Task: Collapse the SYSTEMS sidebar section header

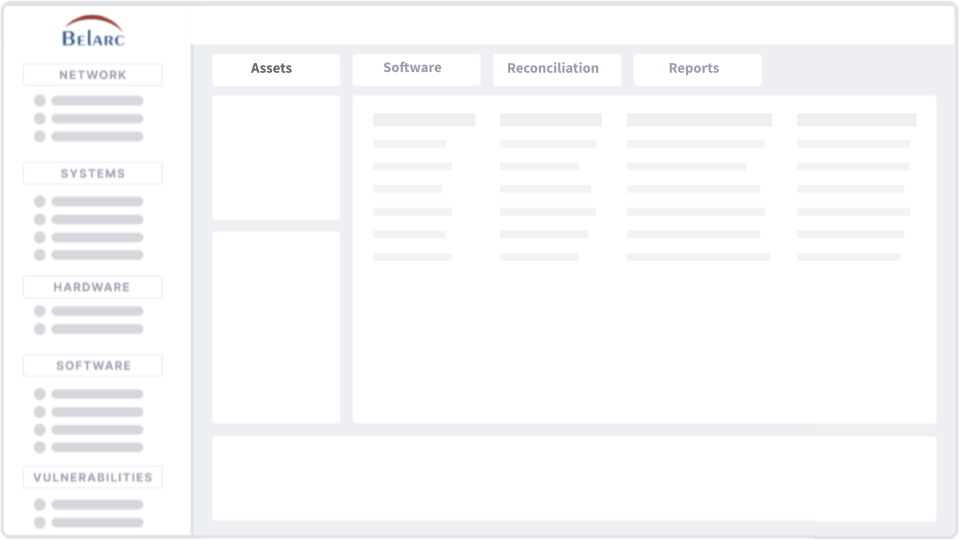Action: pyautogui.click(x=93, y=174)
